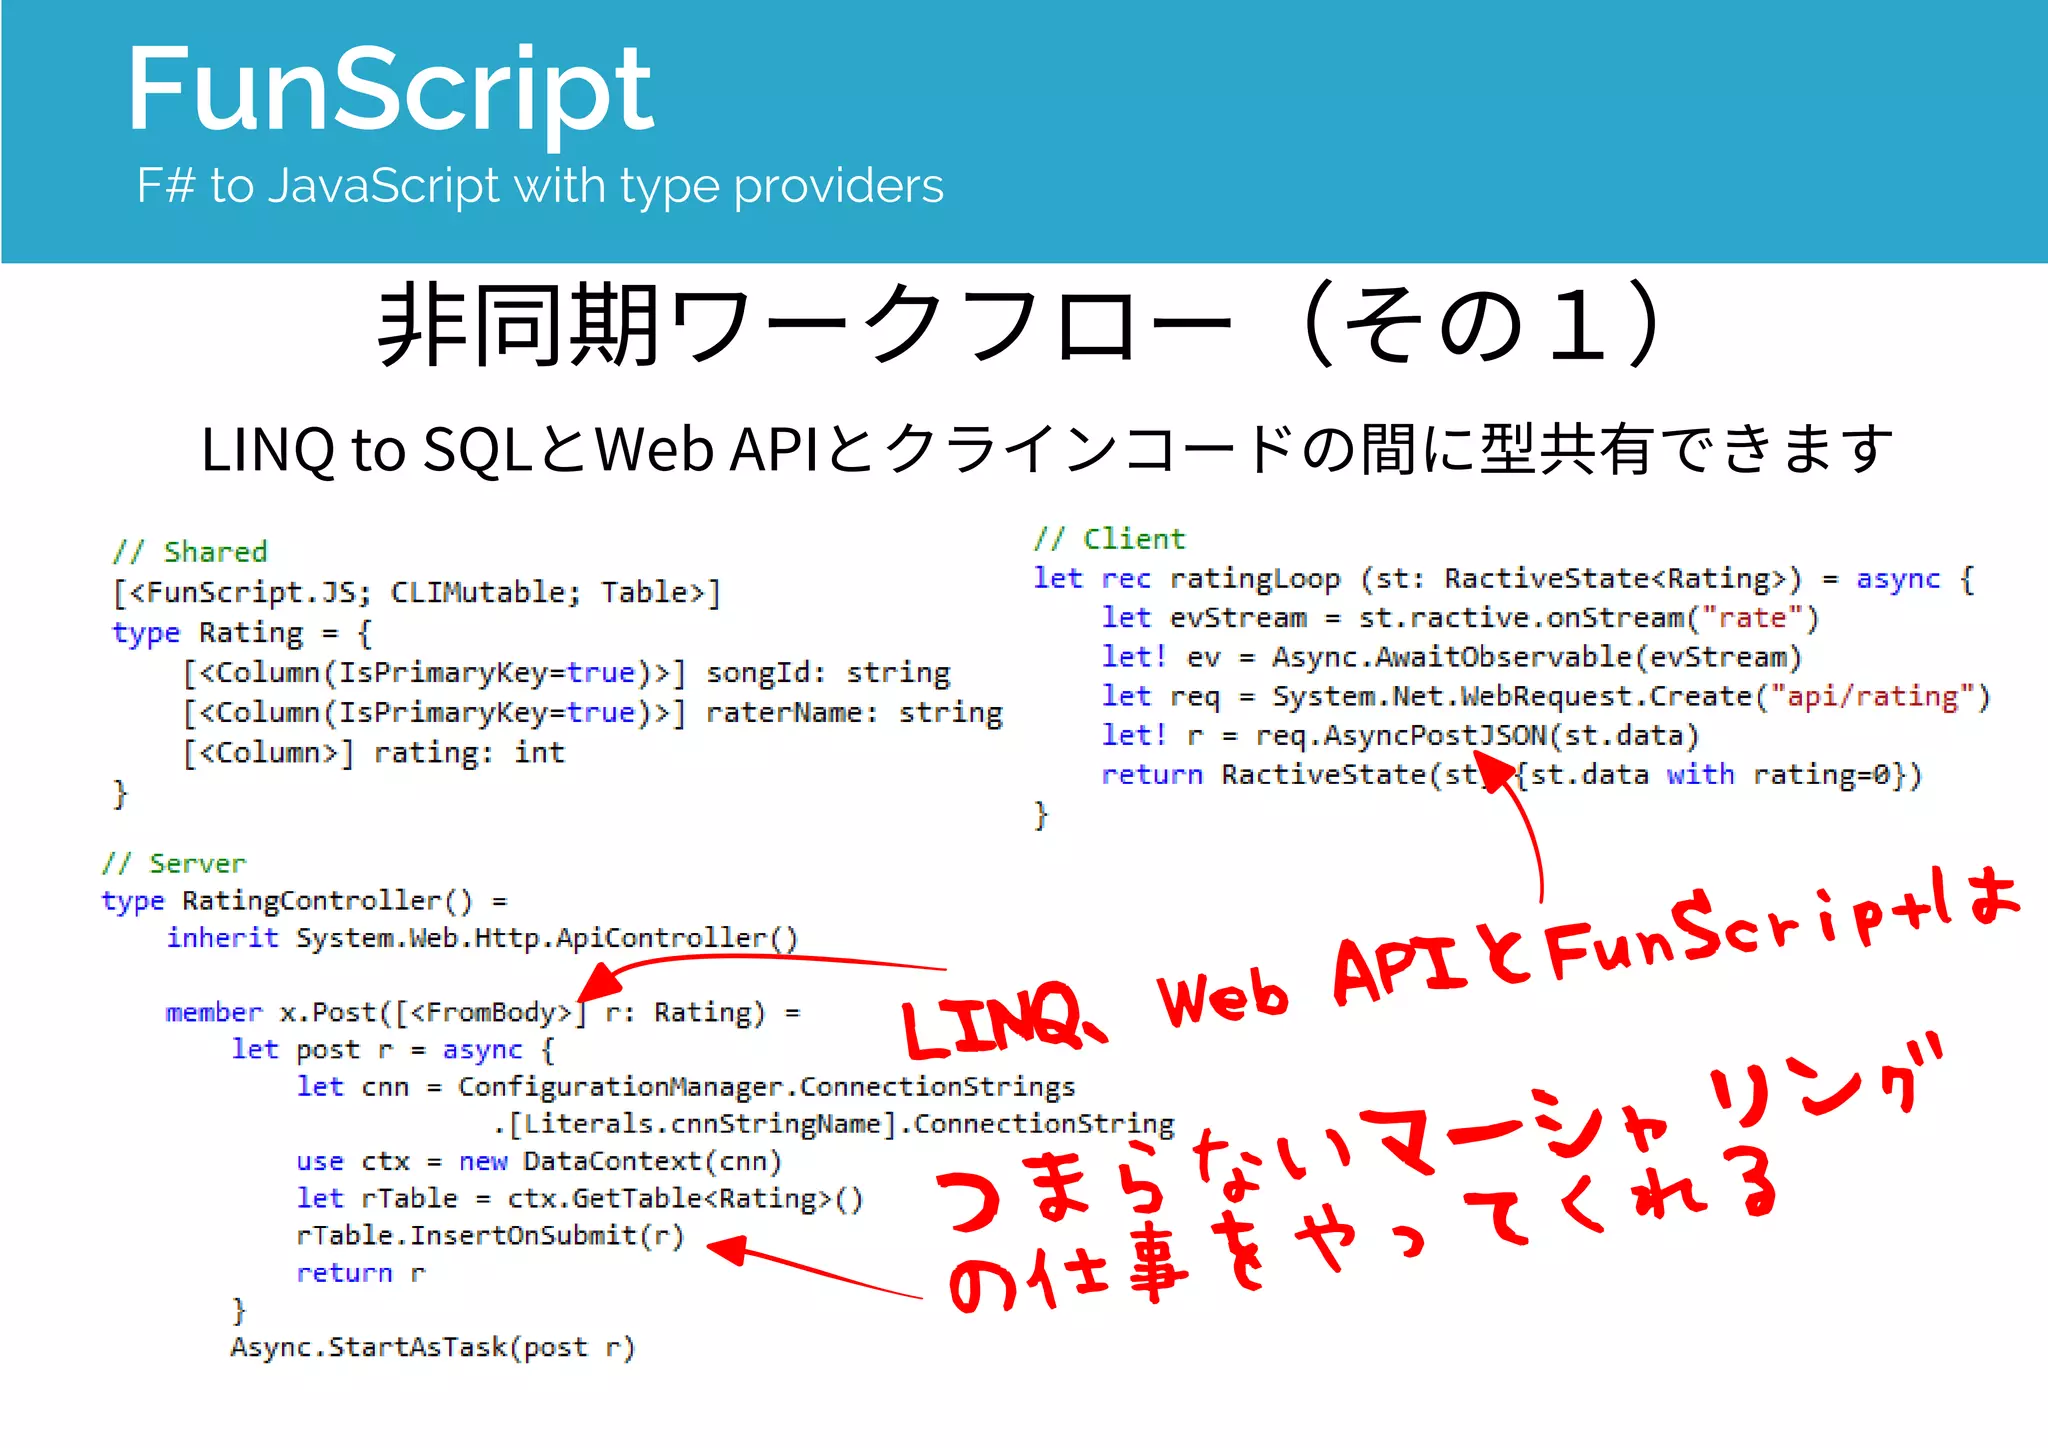Click the 'Async.StartAsTask(post r)' line
Viewport: 2048px width, 1448px height.
pos(433,1348)
